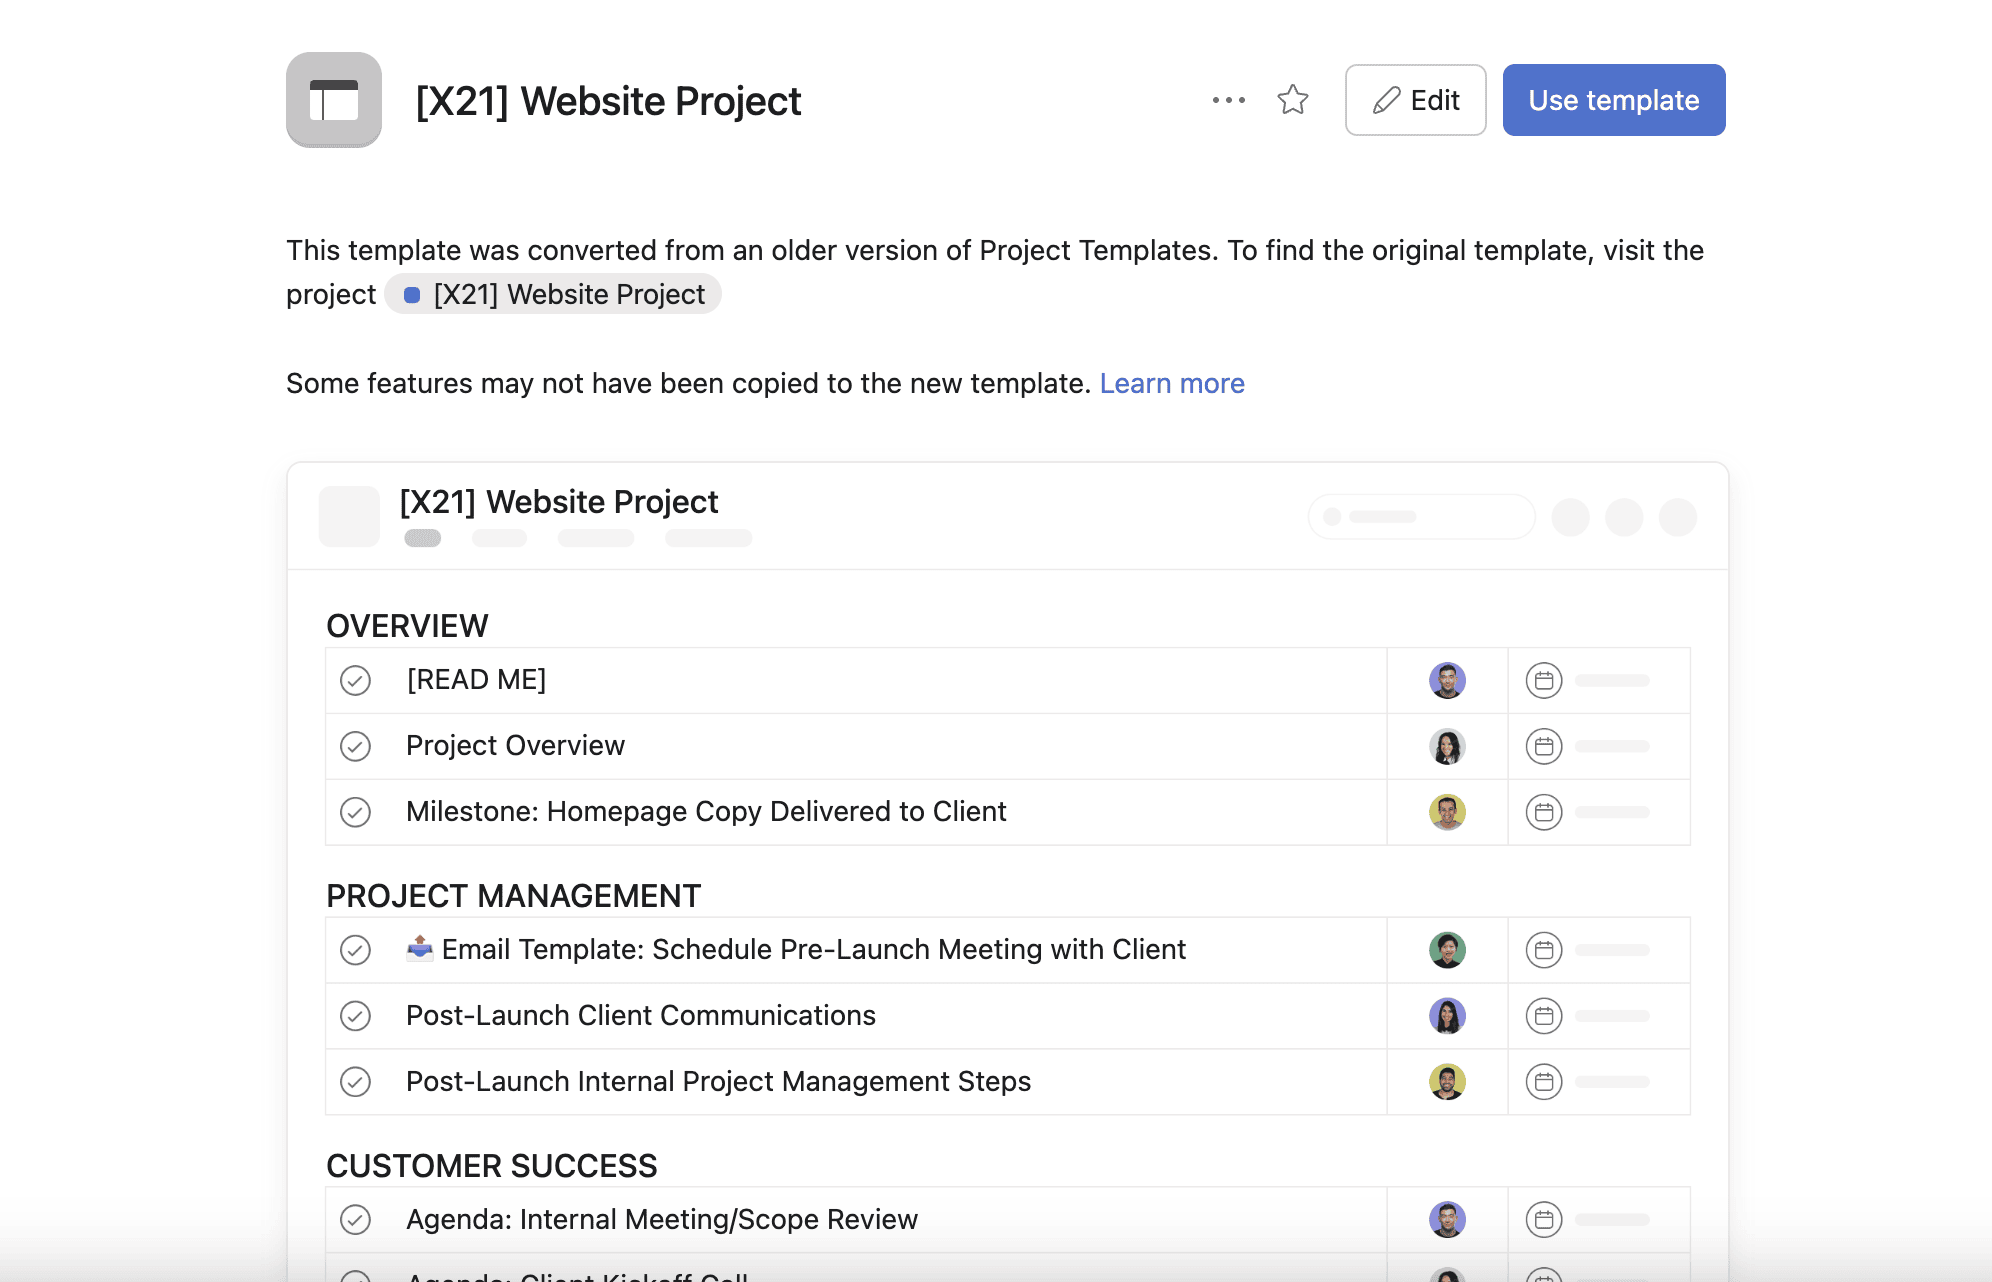Toggle checkbox for Project Overview task
Viewport: 1992px width, 1282px height.
tap(356, 745)
